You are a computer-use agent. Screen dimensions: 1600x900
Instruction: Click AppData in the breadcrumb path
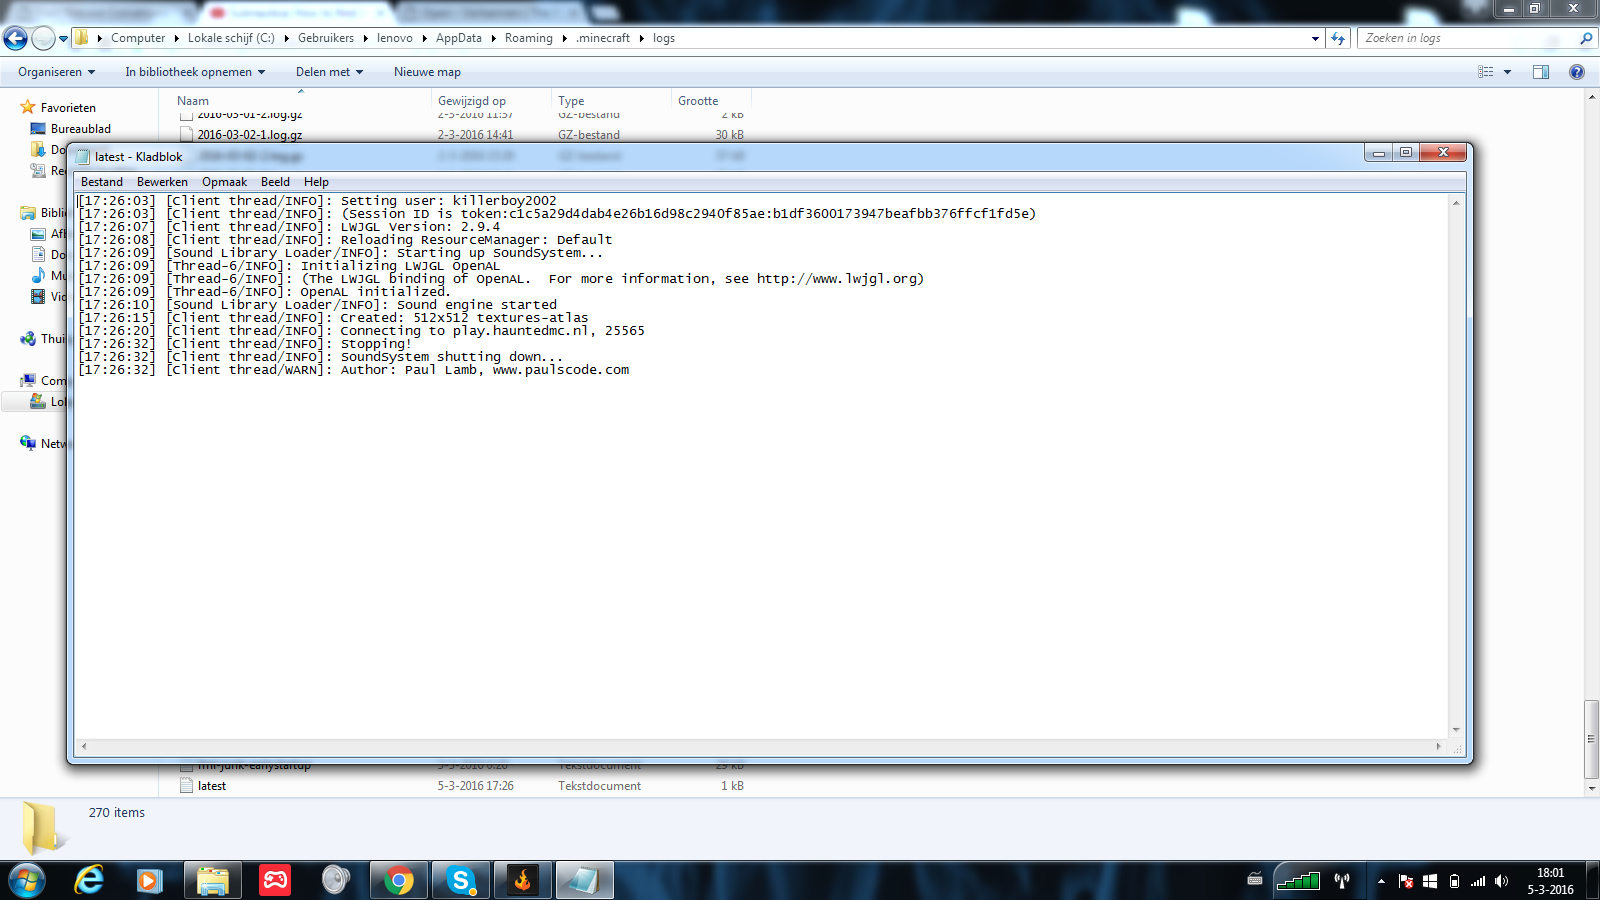459,38
